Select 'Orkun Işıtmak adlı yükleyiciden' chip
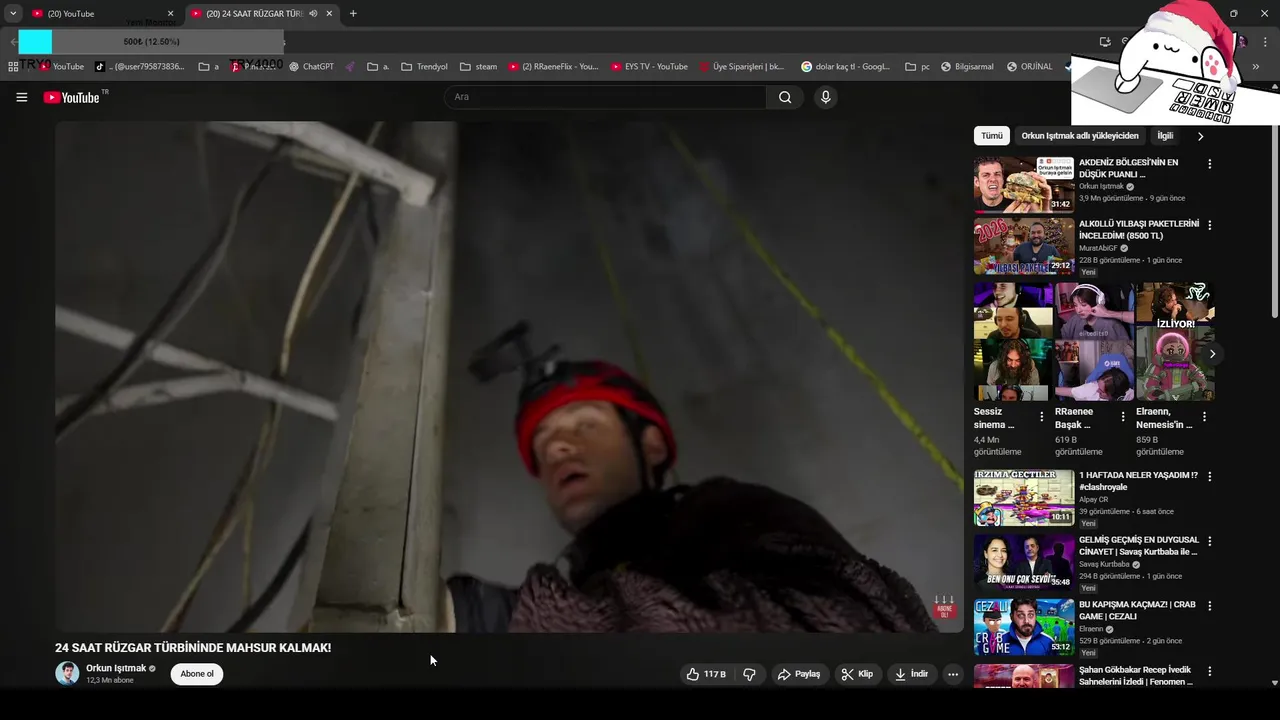Screen dimensions: 1280x720 (x=1080, y=136)
